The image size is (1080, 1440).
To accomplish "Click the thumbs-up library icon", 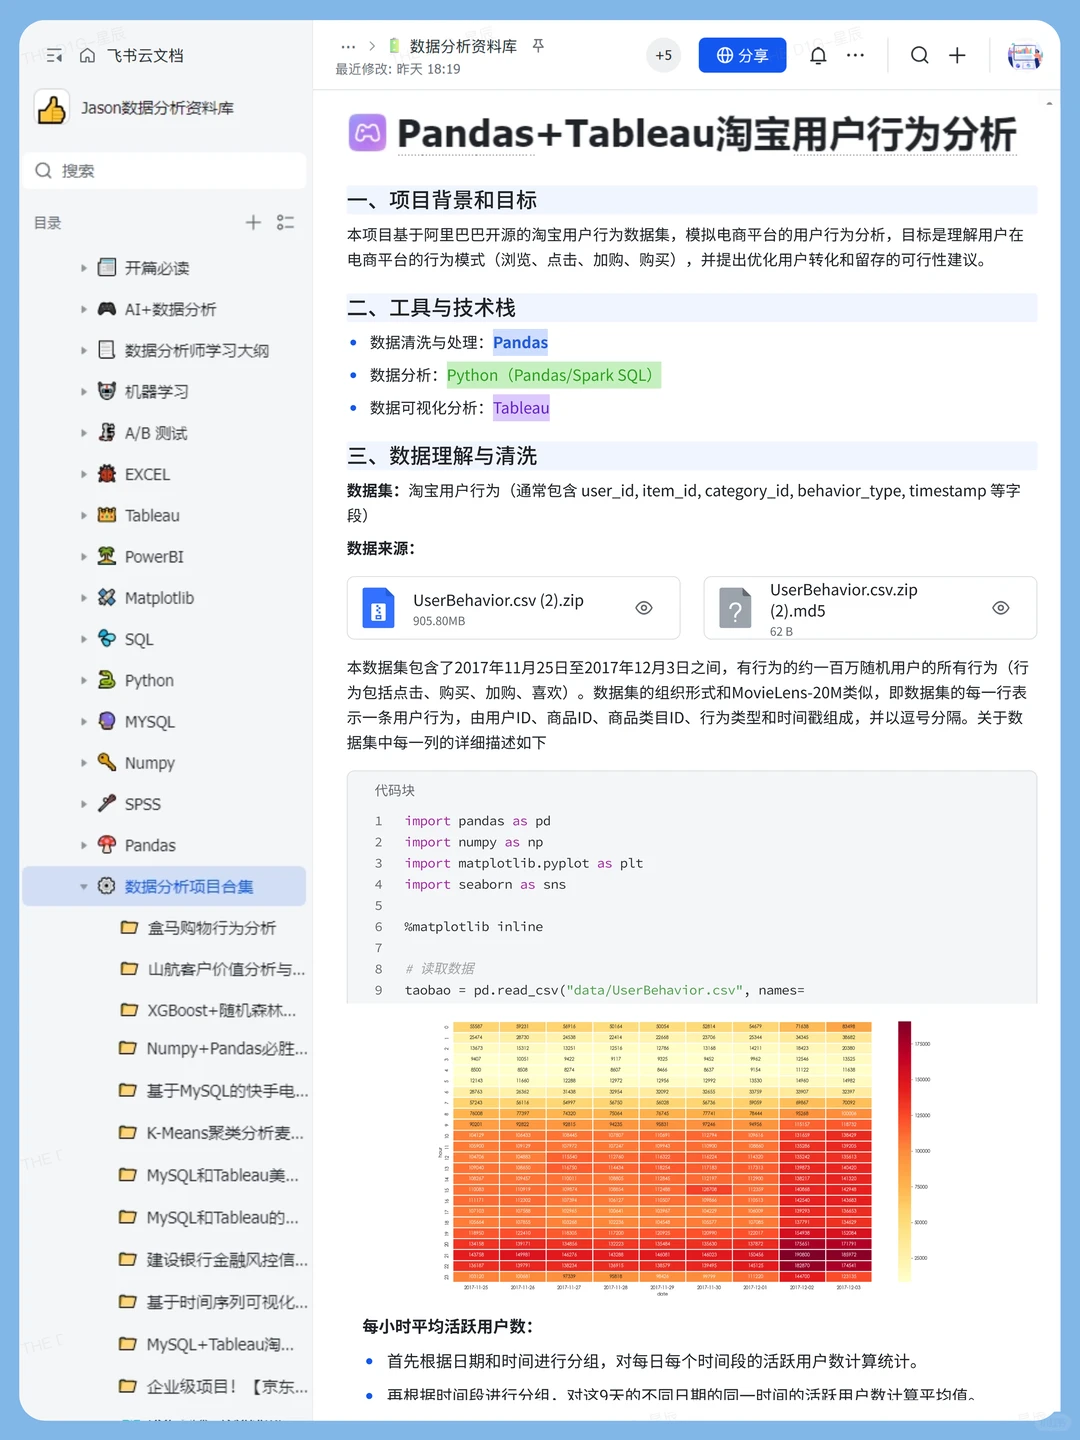I will pos(51,108).
